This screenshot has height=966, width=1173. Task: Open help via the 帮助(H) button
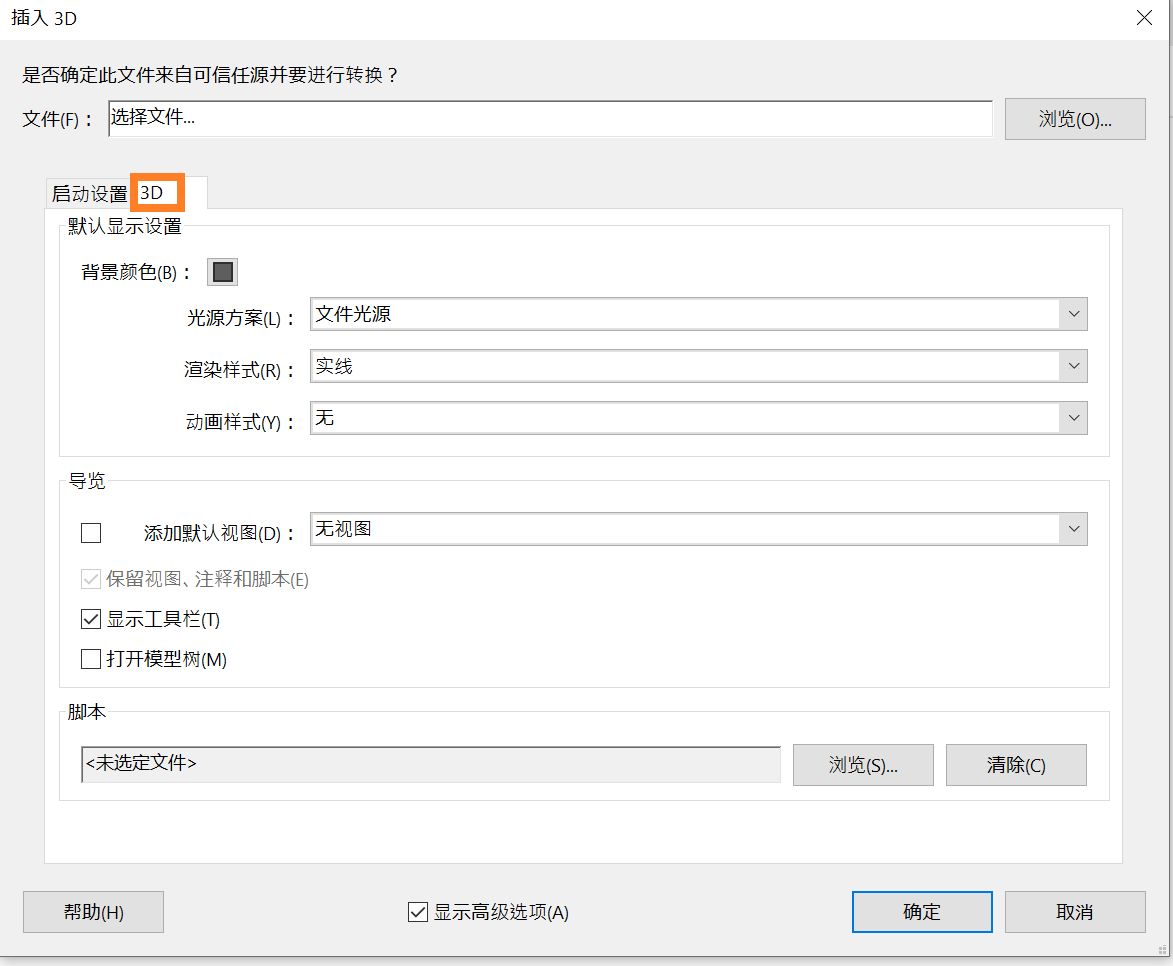pyautogui.click(x=92, y=911)
